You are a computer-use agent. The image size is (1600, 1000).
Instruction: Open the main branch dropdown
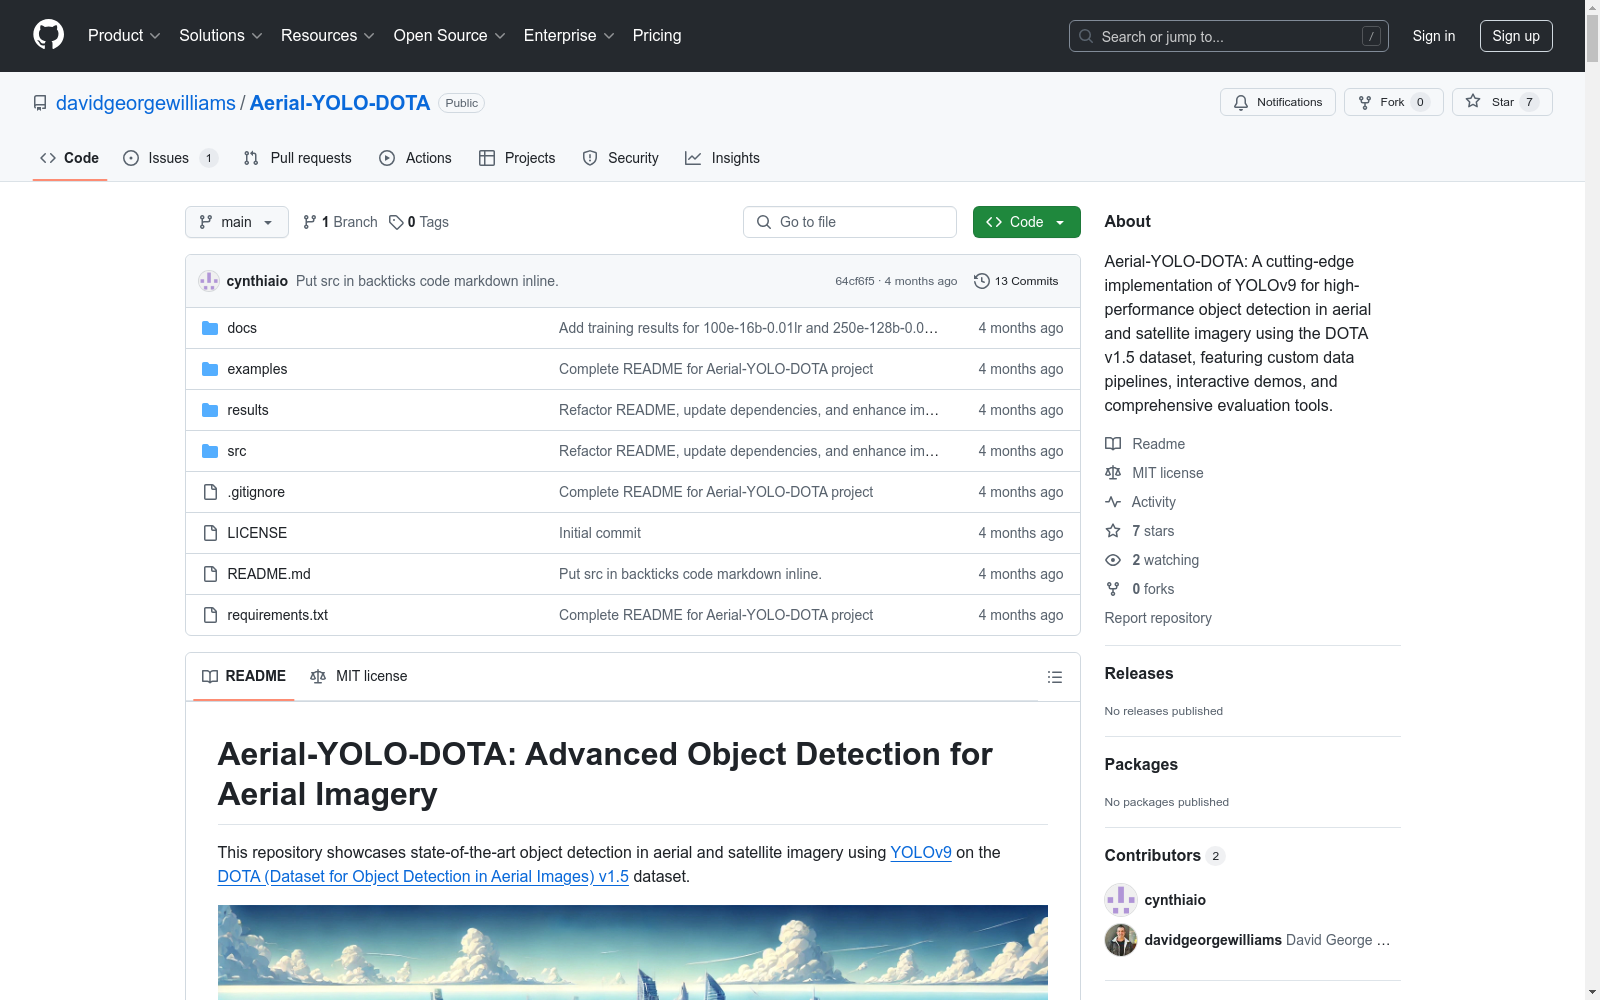[x=237, y=222]
